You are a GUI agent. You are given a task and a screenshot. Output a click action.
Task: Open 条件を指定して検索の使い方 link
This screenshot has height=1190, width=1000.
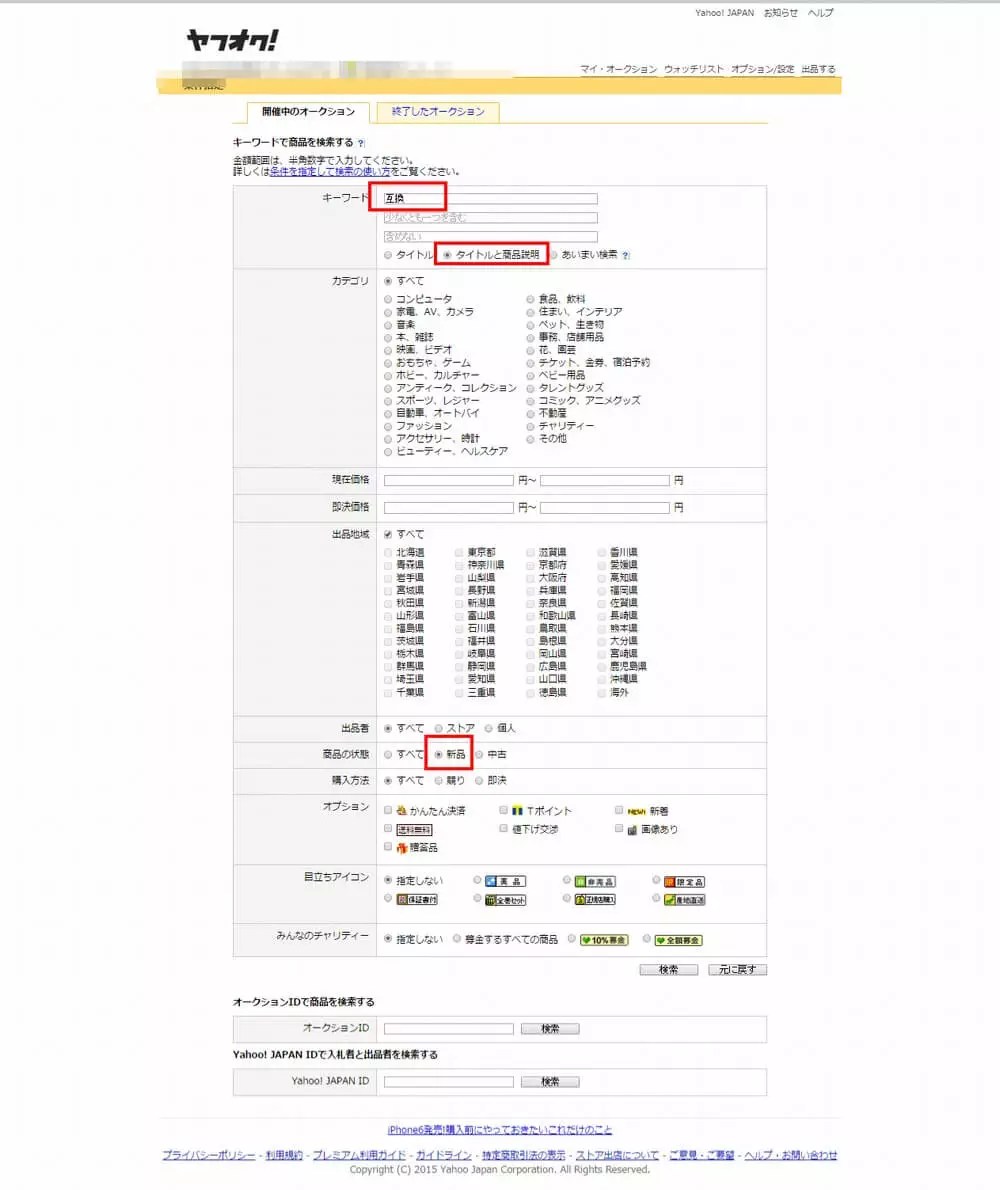[330, 172]
